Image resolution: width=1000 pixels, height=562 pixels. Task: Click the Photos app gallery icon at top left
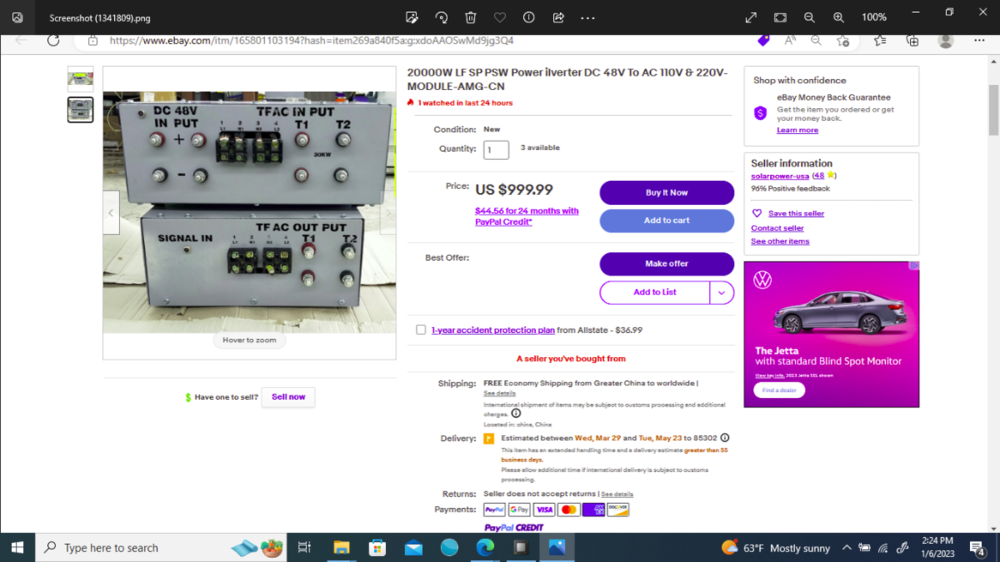17,18
